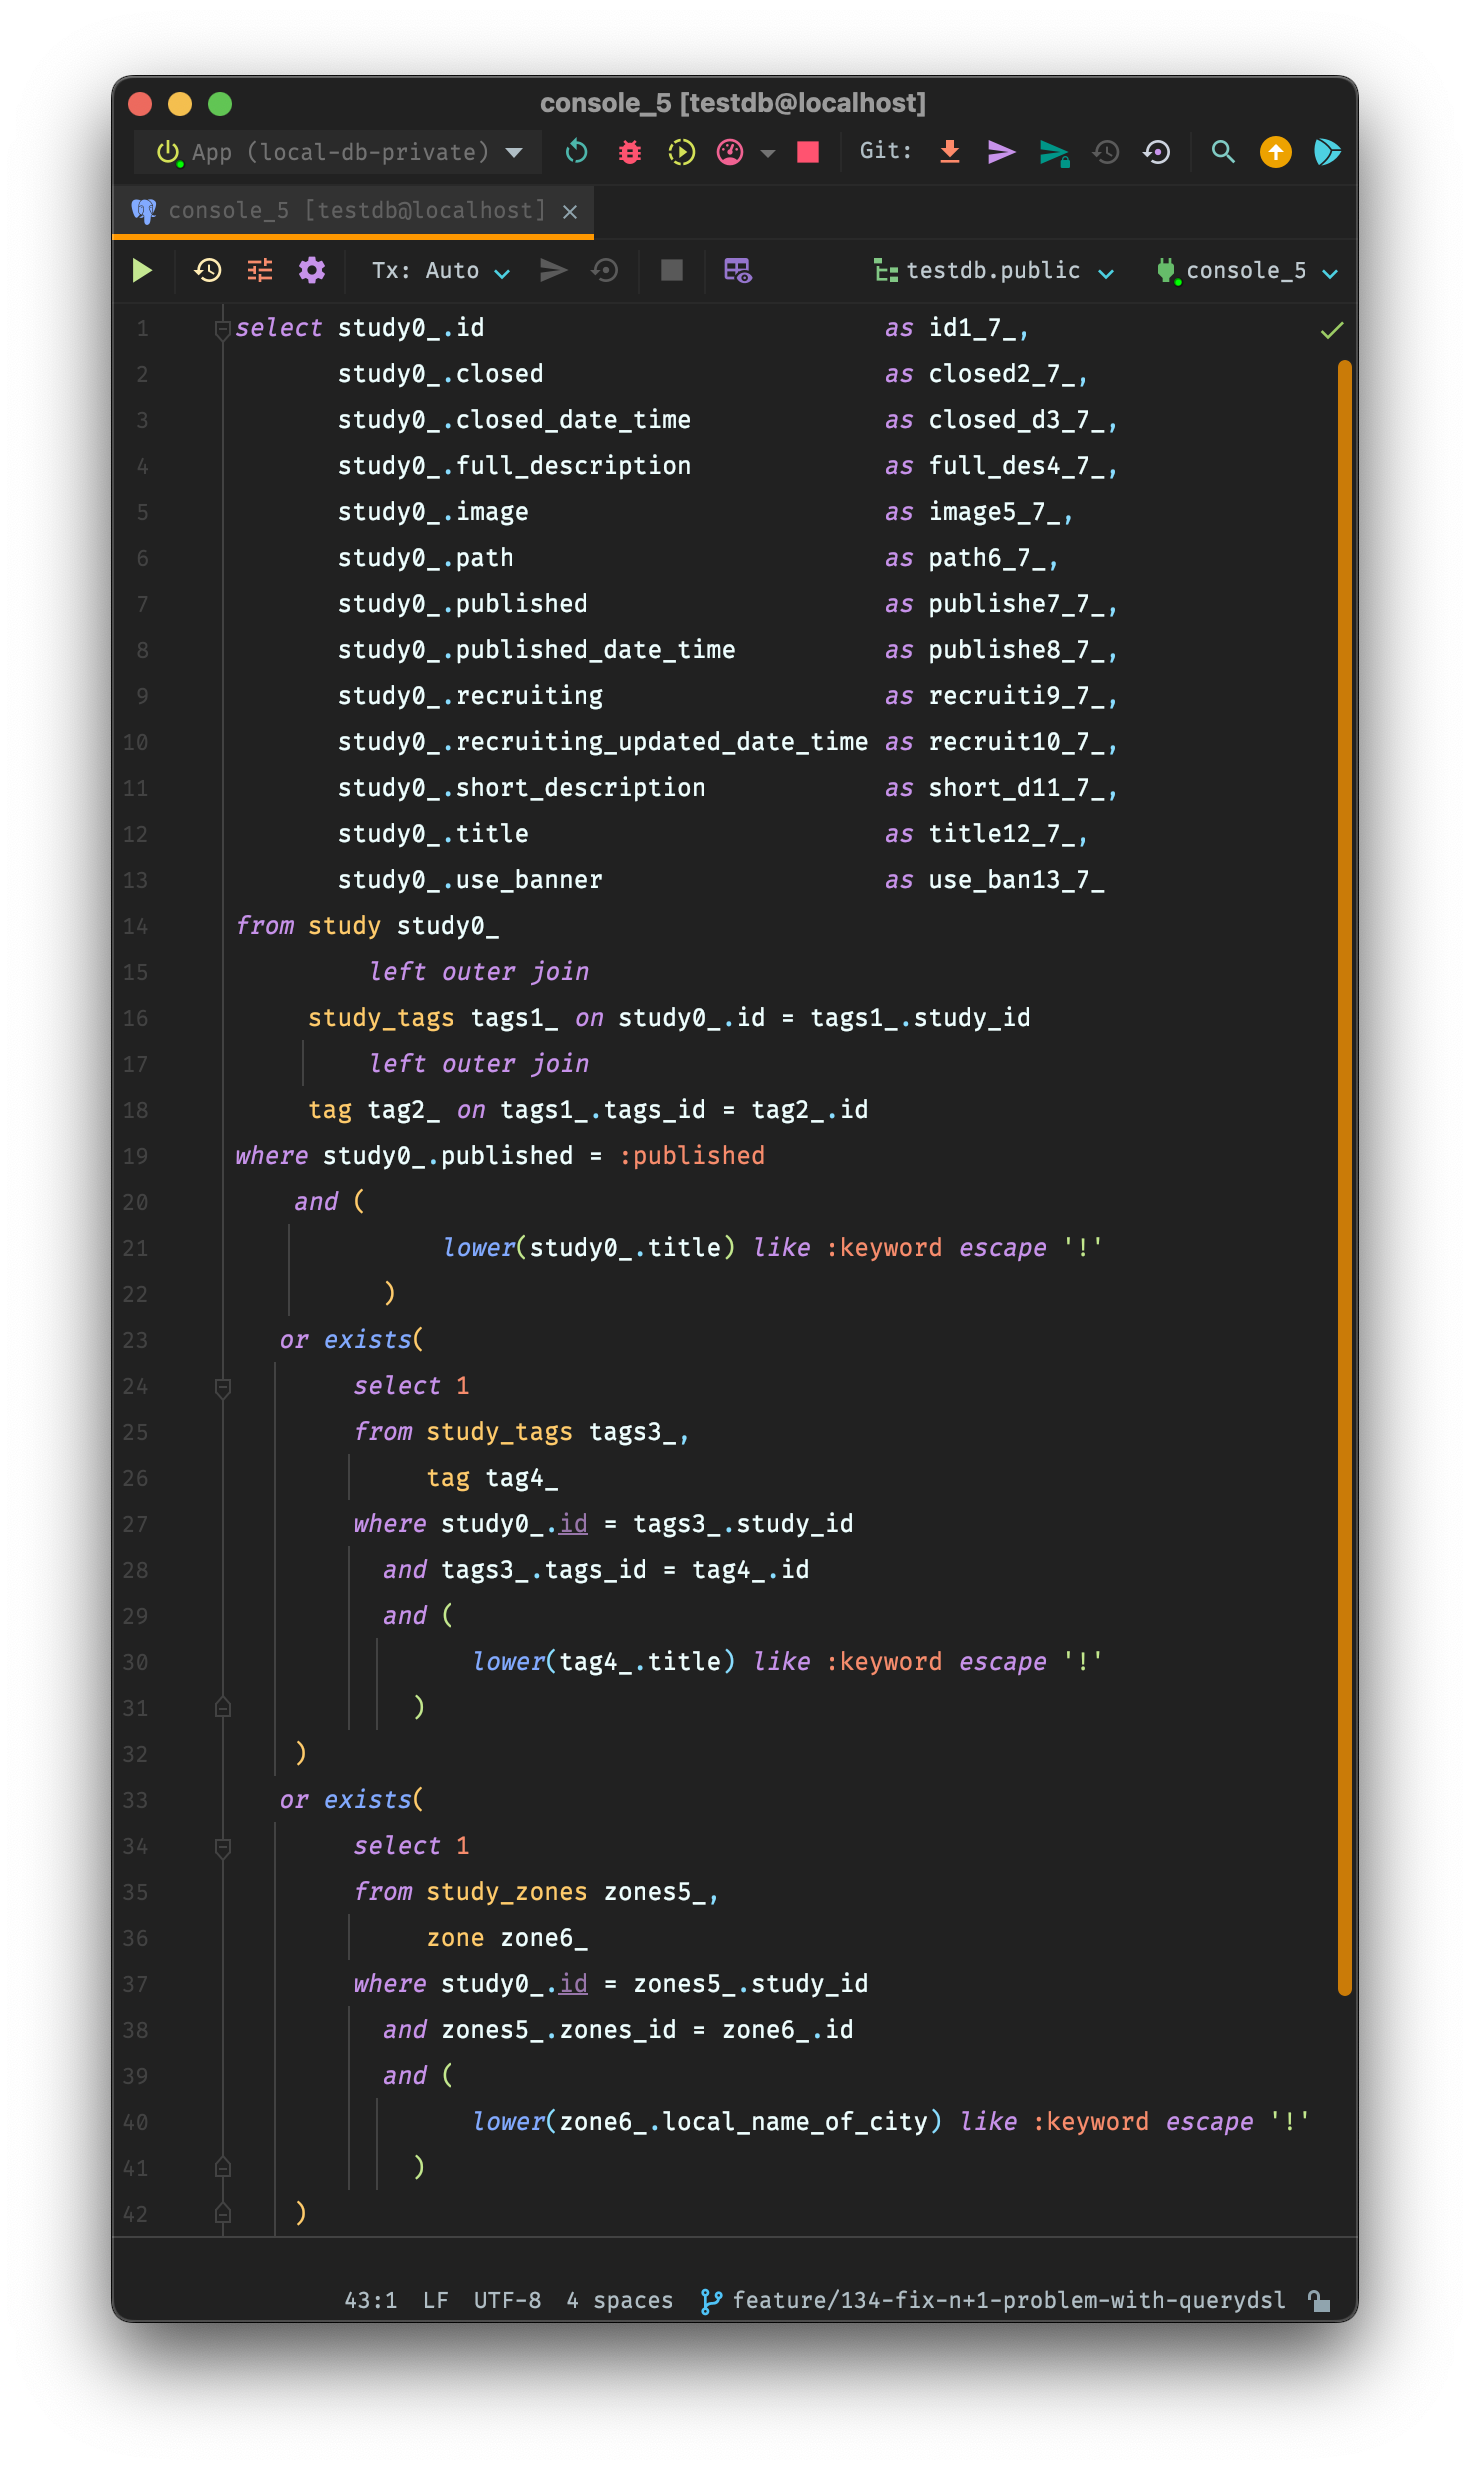Stop the running app with red square
The image size is (1470, 2470).
pos(808,152)
